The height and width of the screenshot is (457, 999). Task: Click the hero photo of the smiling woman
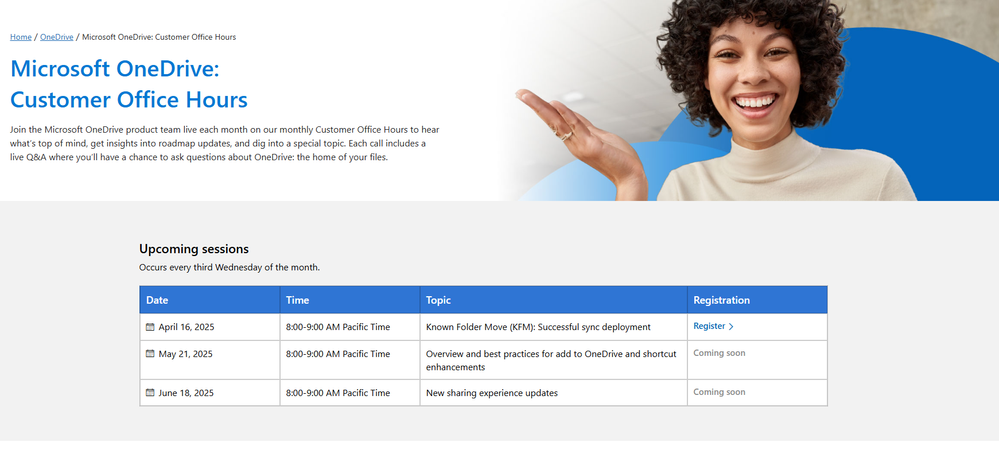pyautogui.click(x=752, y=100)
